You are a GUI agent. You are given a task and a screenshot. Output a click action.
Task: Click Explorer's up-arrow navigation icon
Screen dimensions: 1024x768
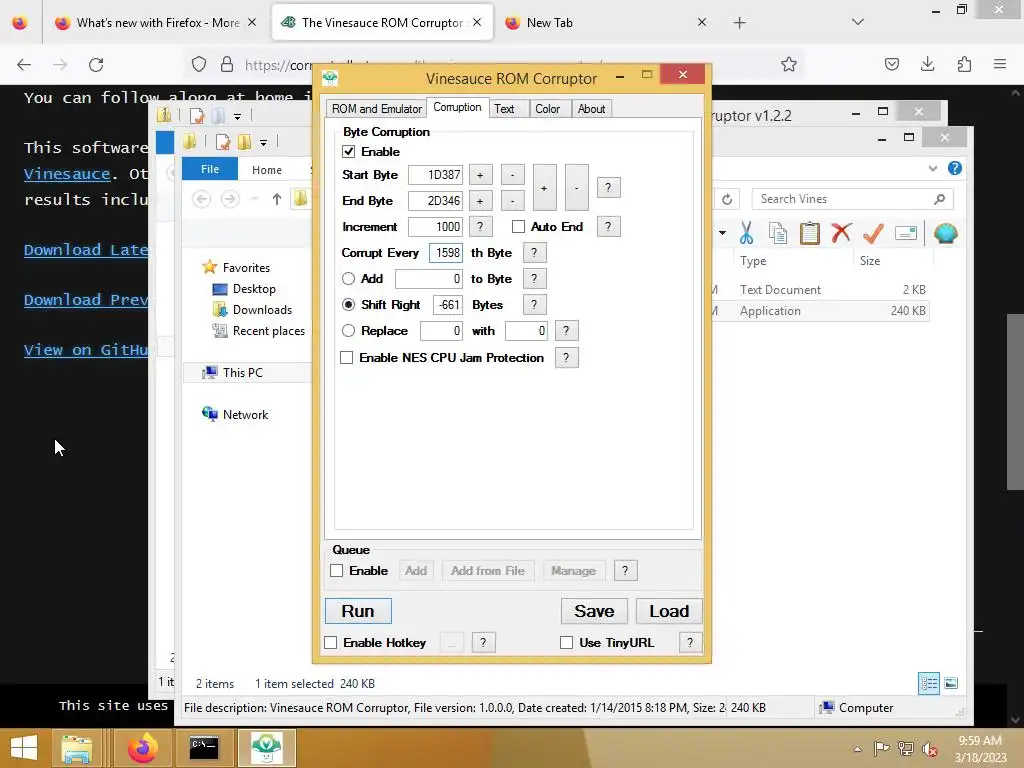point(277,199)
